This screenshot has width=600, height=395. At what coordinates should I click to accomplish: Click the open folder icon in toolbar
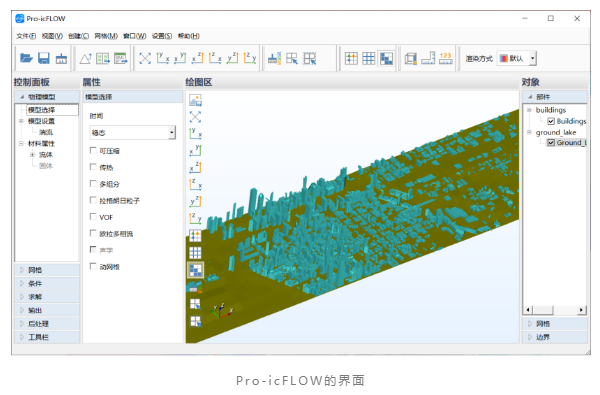click(x=26, y=58)
